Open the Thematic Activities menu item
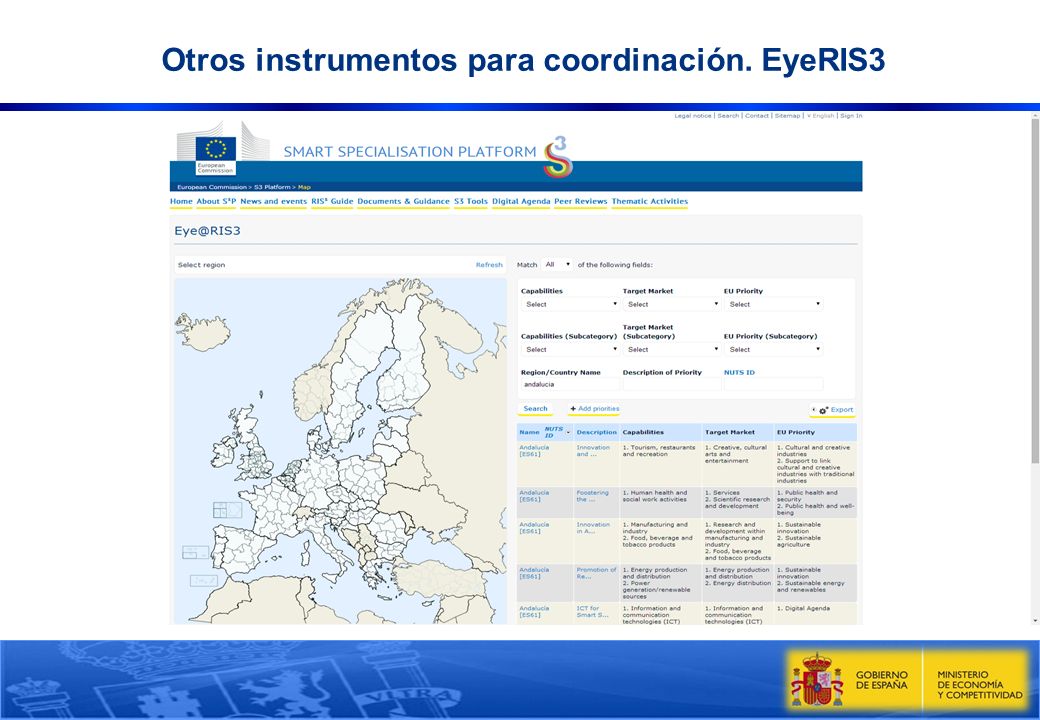This screenshot has width=1040, height=720. click(649, 202)
